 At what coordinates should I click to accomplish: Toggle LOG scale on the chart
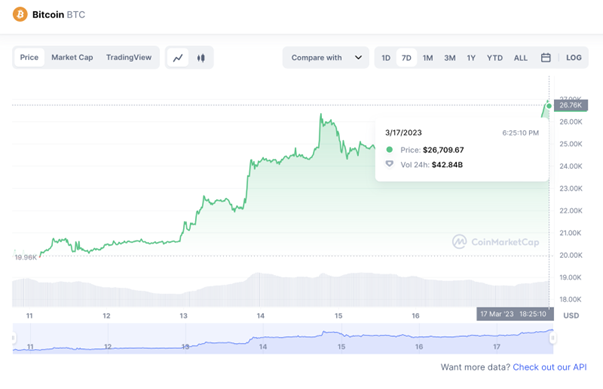(x=573, y=58)
